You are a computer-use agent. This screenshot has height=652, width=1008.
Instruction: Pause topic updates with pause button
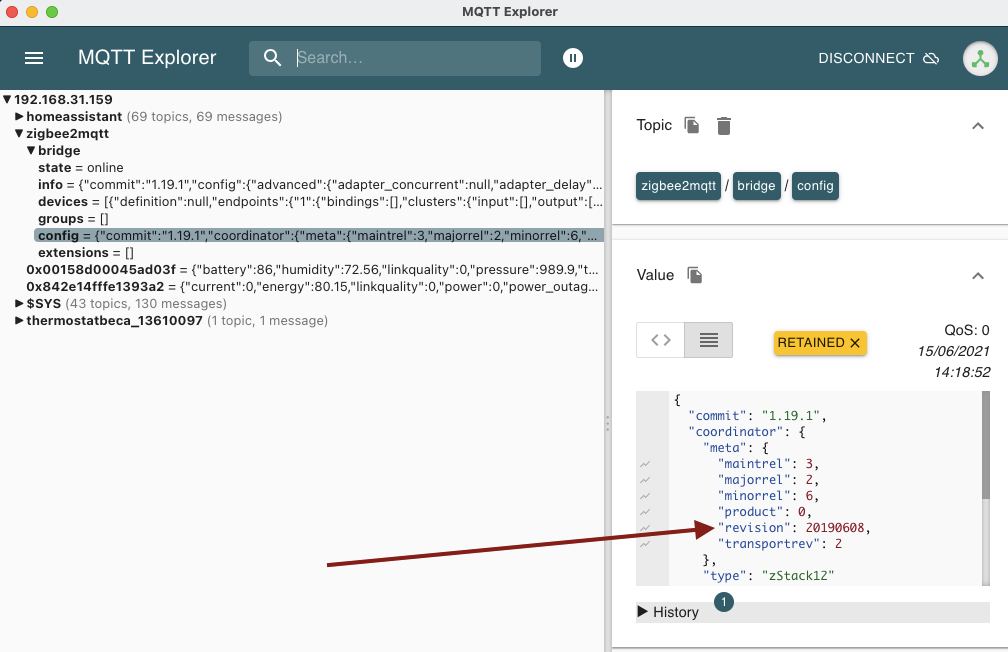pyautogui.click(x=572, y=58)
